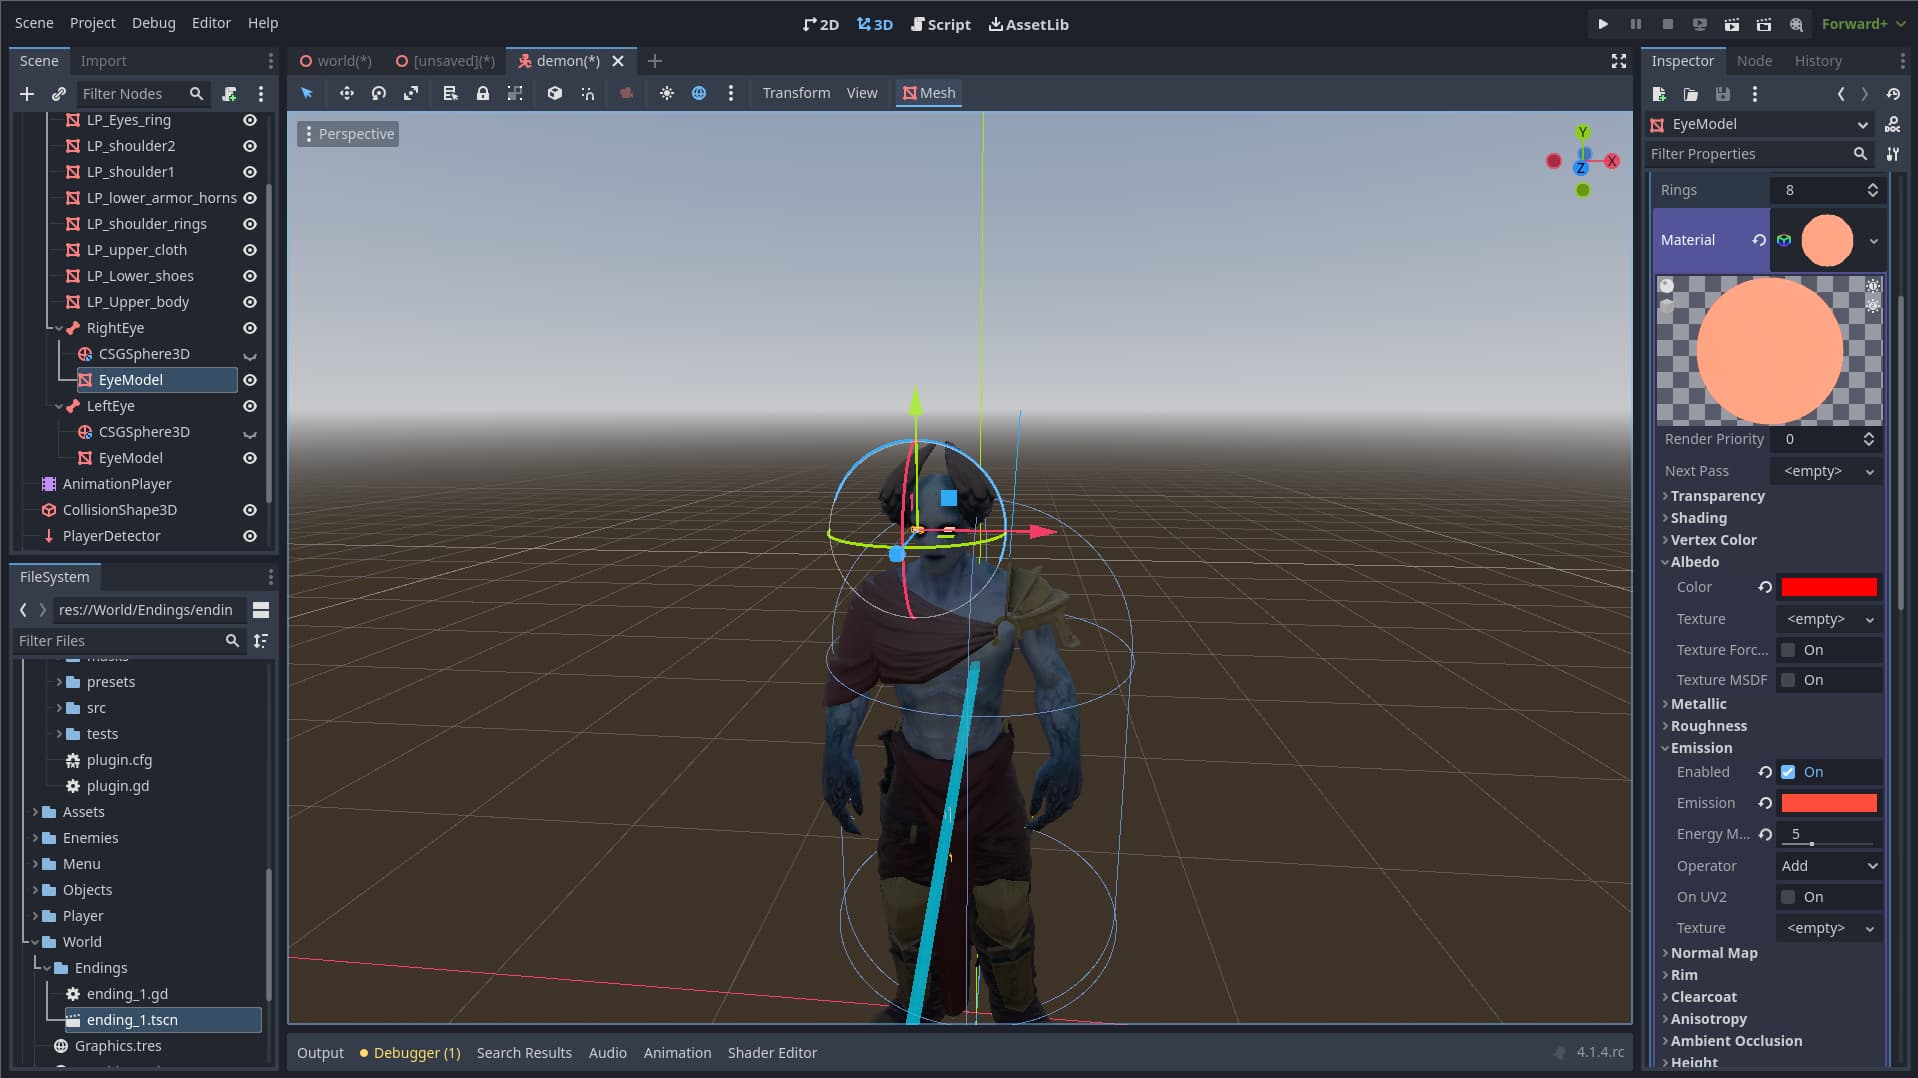Open the Project menu

93,23
